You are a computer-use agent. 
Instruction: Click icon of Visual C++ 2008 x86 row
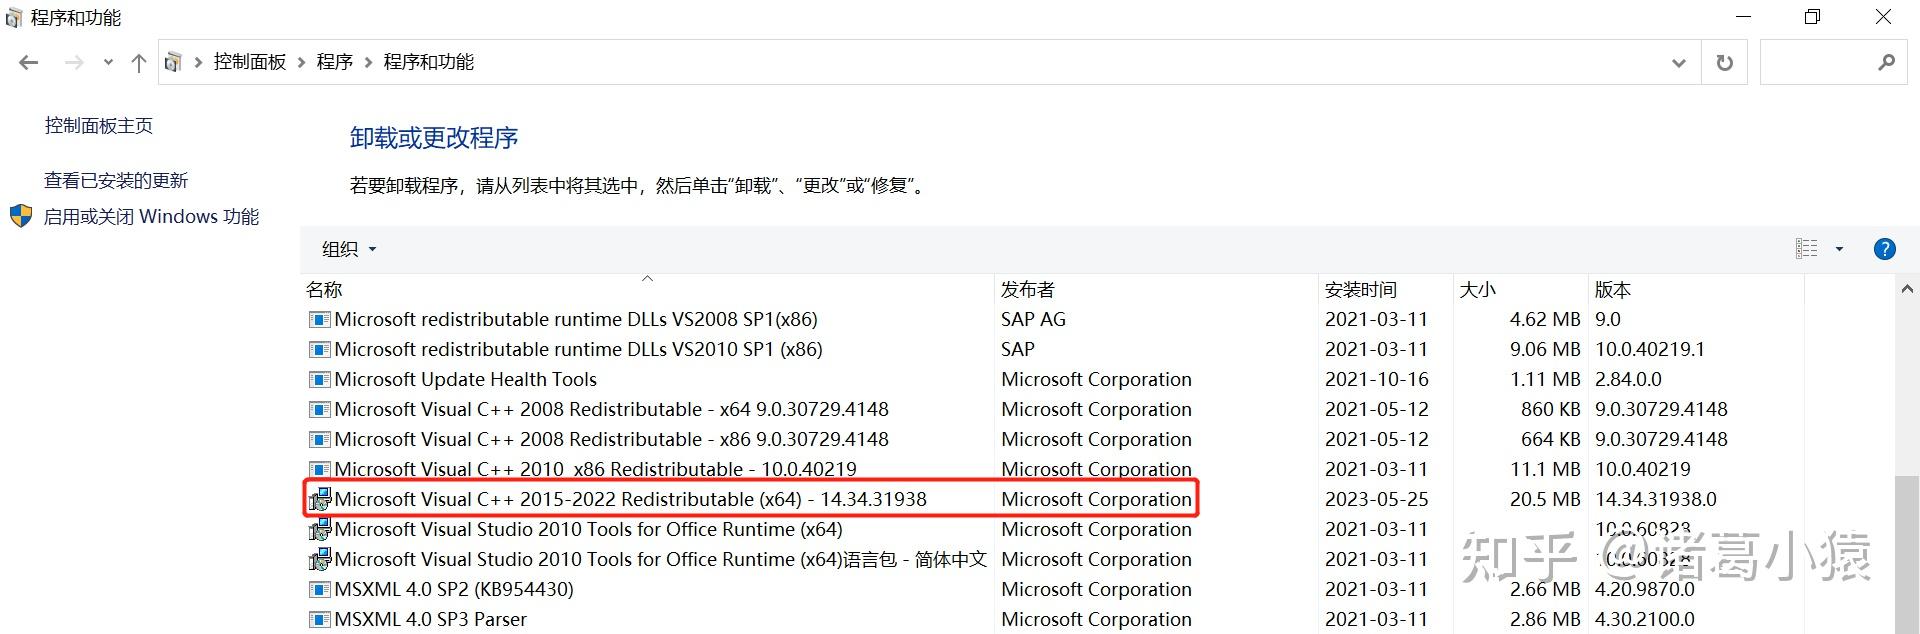tap(319, 440)
